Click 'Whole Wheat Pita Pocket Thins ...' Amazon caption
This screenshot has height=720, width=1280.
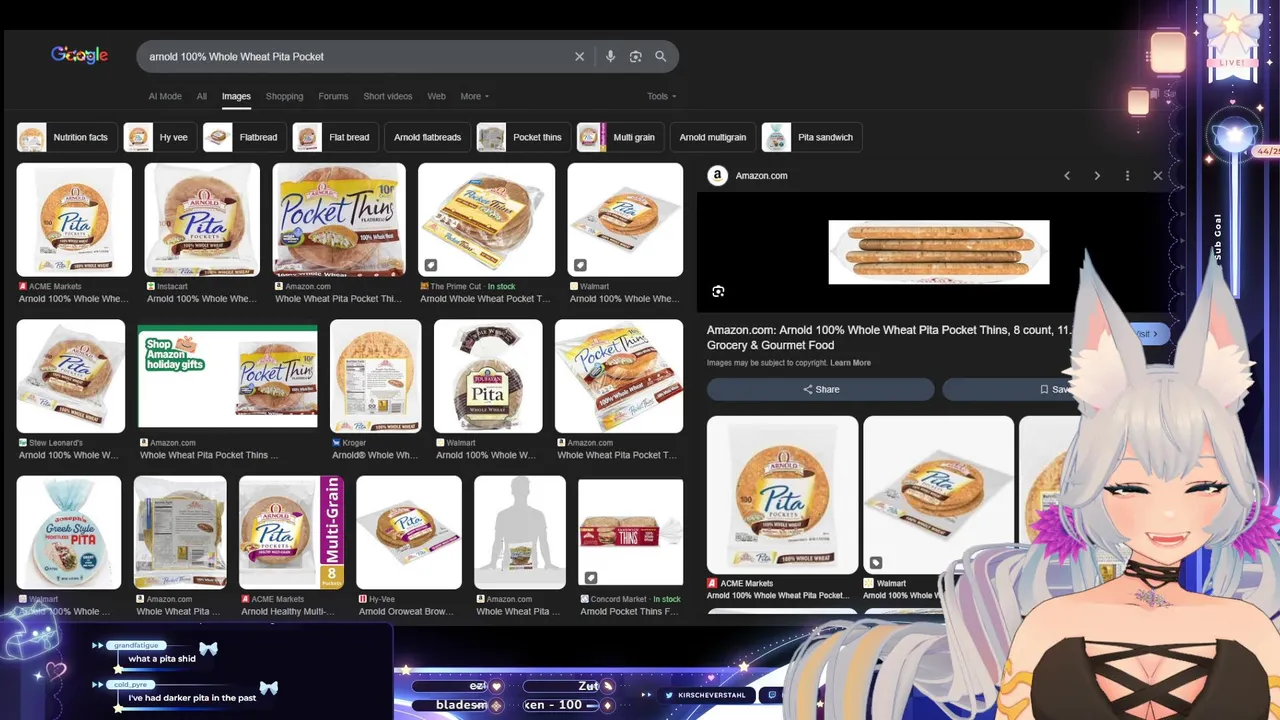pyautogui.click(x=210, y=455)
